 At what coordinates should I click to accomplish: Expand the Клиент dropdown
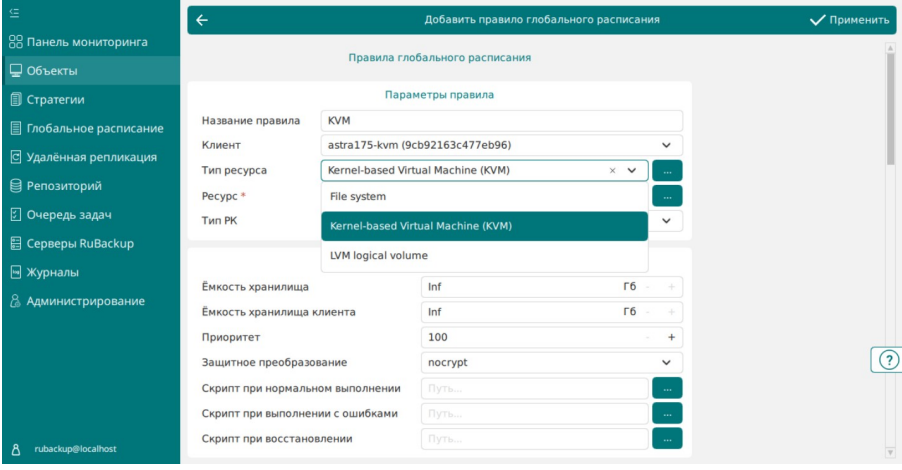coord(666,146)
